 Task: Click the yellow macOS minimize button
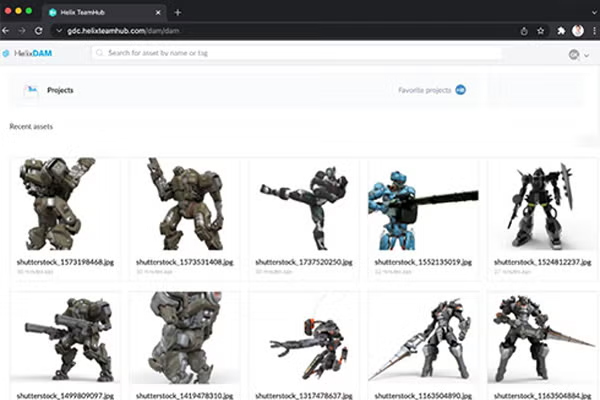point(18,11)
